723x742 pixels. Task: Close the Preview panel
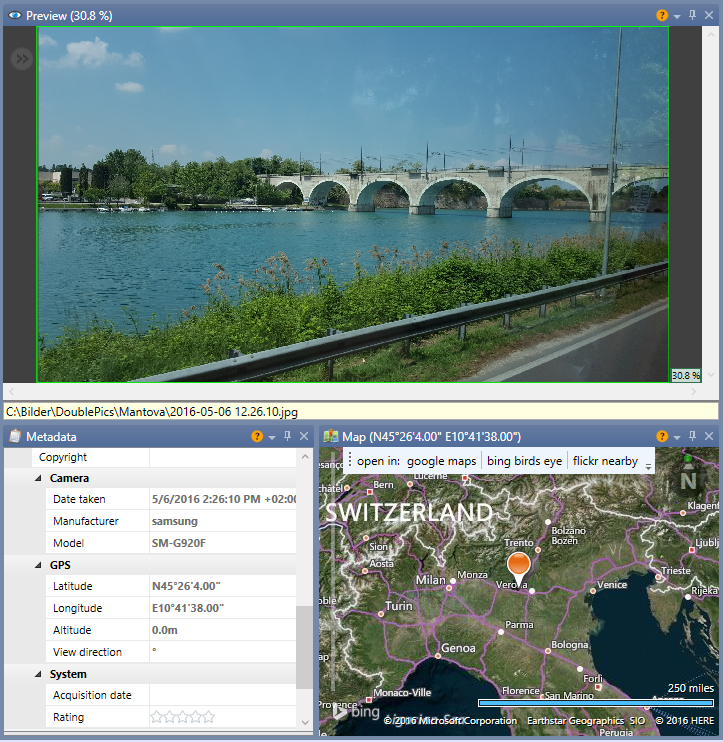pyautogui.click(x=709, y=15)
